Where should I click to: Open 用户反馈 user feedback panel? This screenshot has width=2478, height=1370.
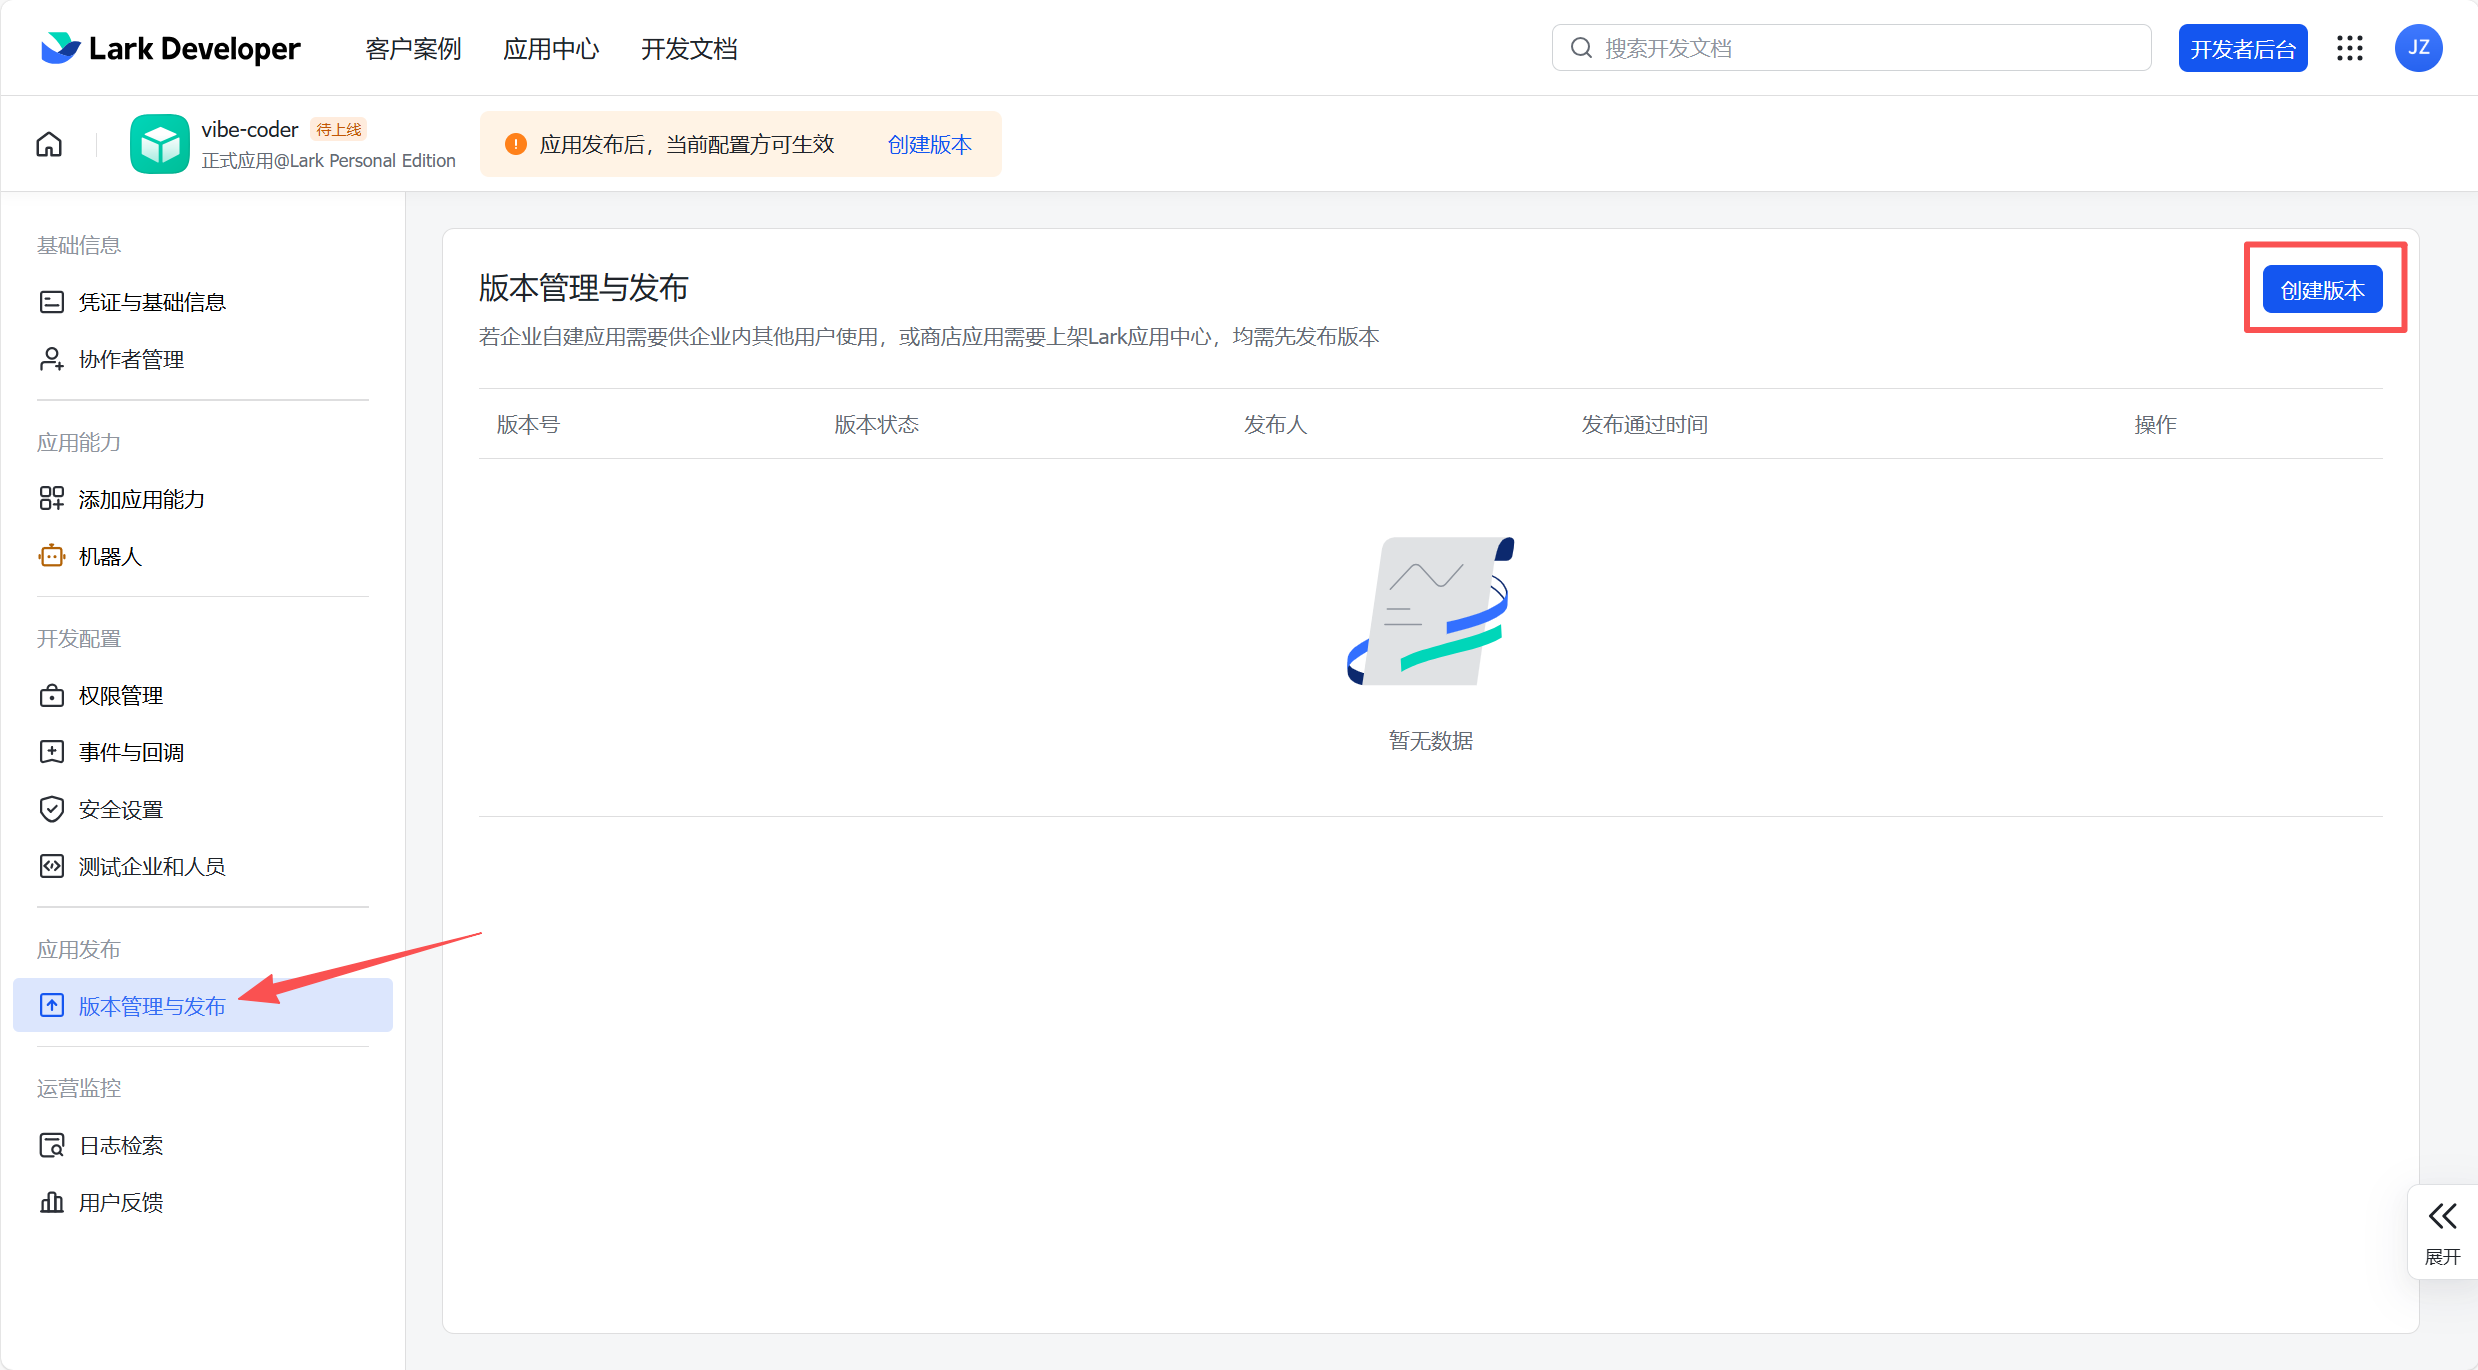point(123,1203)
